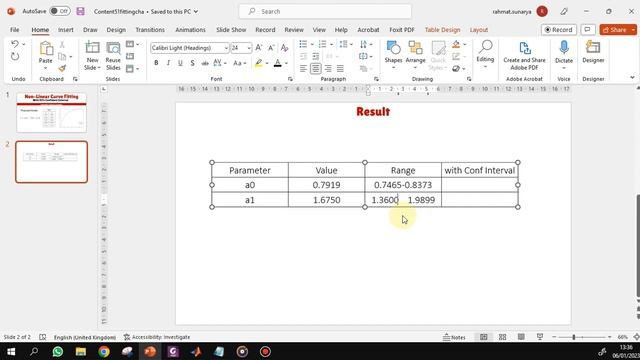The image size is (640, 360).
Task: Switch to the Design tab
Action: [116, 30]
